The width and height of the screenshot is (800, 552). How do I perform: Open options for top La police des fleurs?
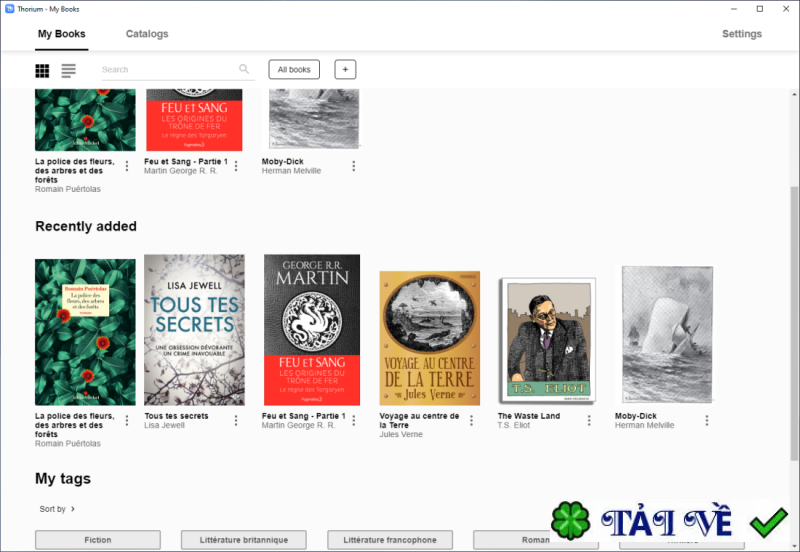click(127, 166)
